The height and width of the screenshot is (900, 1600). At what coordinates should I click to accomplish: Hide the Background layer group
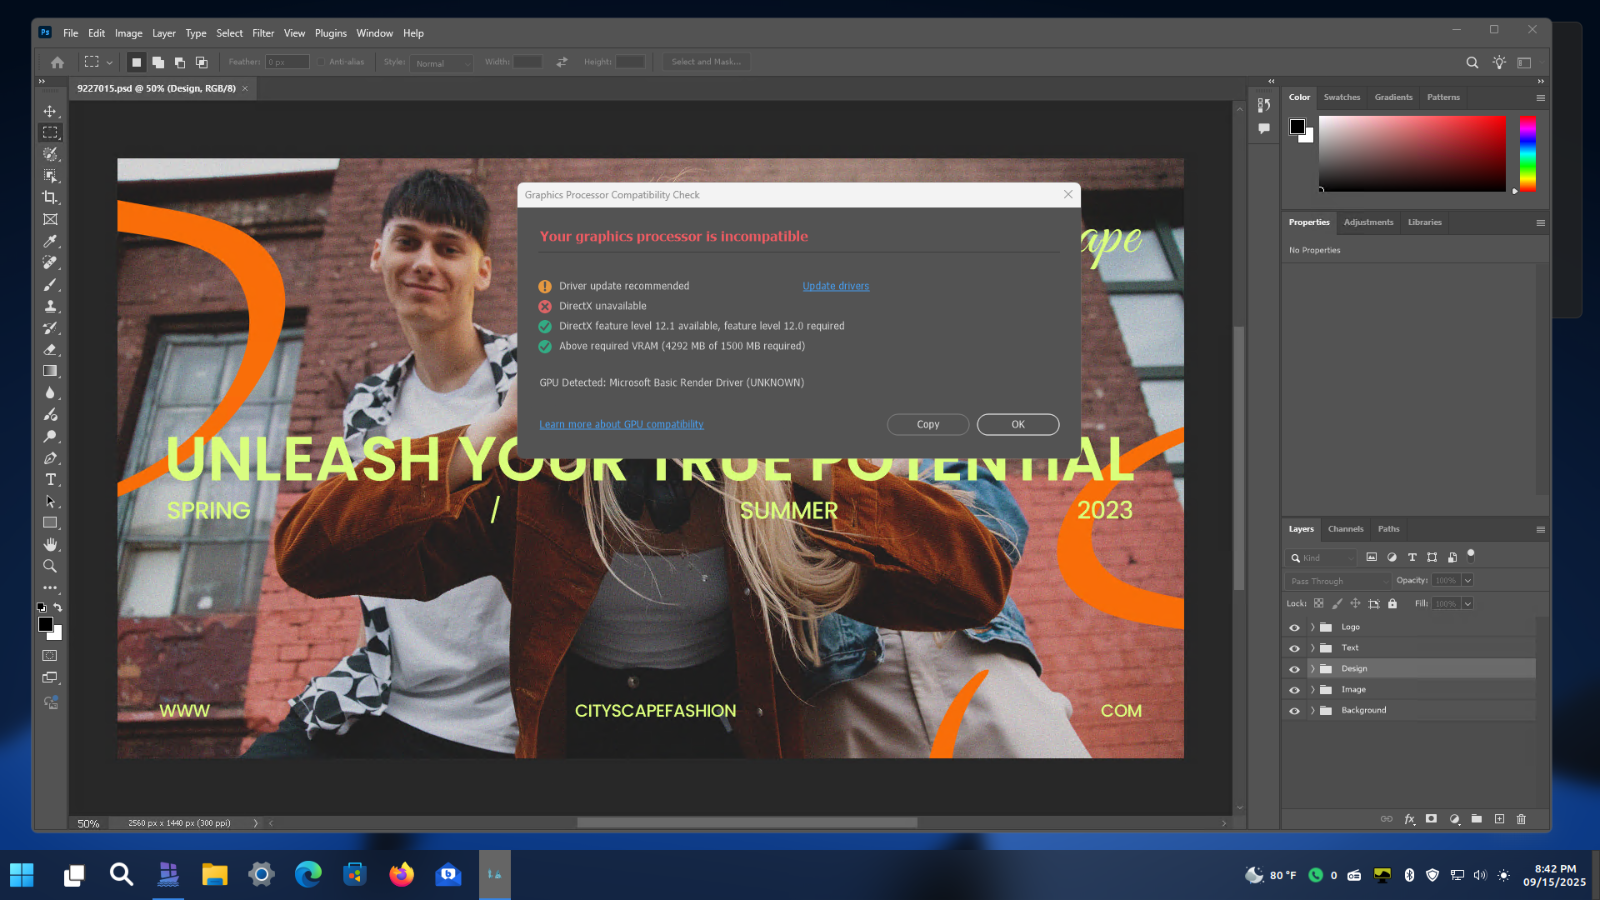coord(1294,711)
